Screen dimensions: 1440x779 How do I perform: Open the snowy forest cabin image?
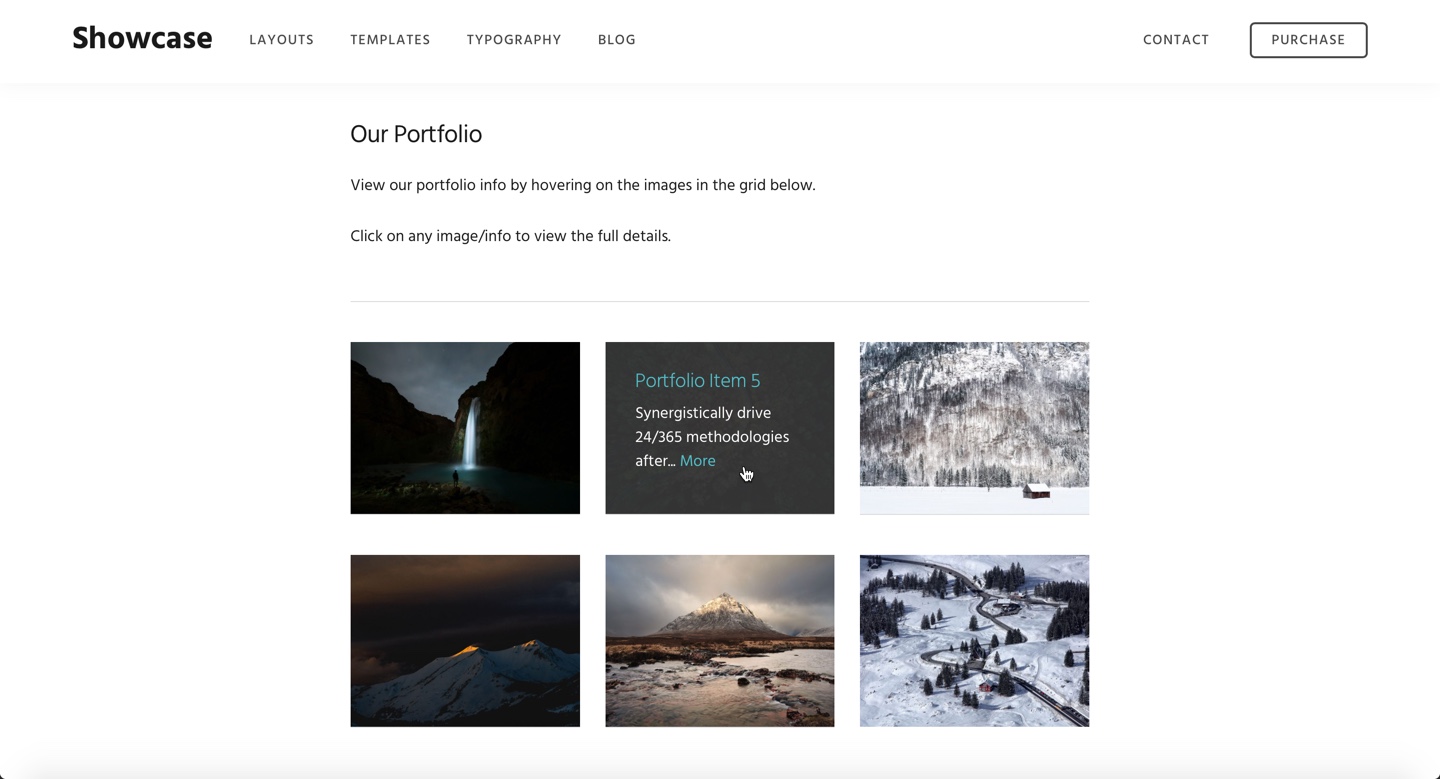(974, 428)
